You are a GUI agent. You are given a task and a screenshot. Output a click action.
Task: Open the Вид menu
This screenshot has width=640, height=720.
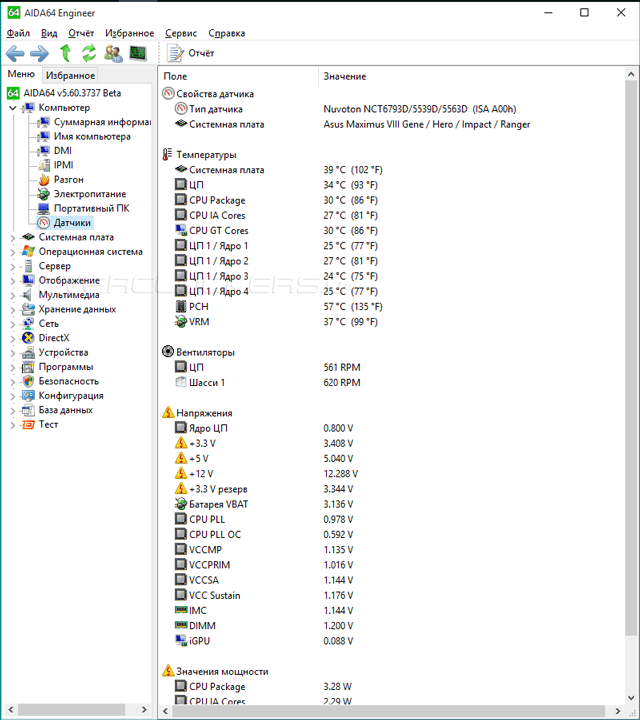pos(49,33)
